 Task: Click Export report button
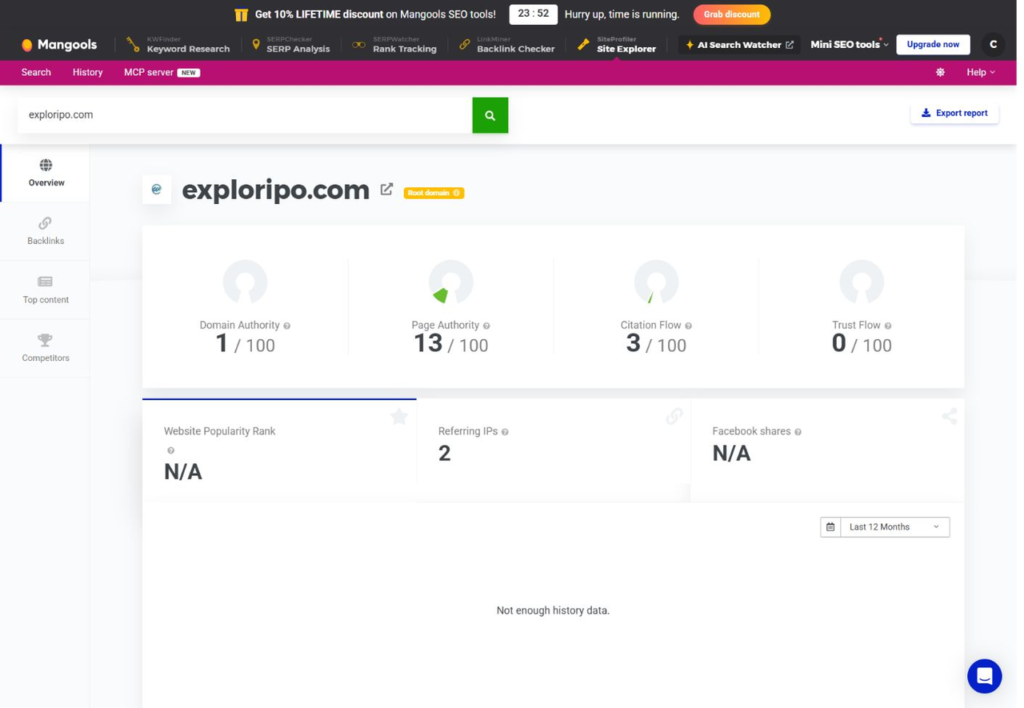pos(954,113)
